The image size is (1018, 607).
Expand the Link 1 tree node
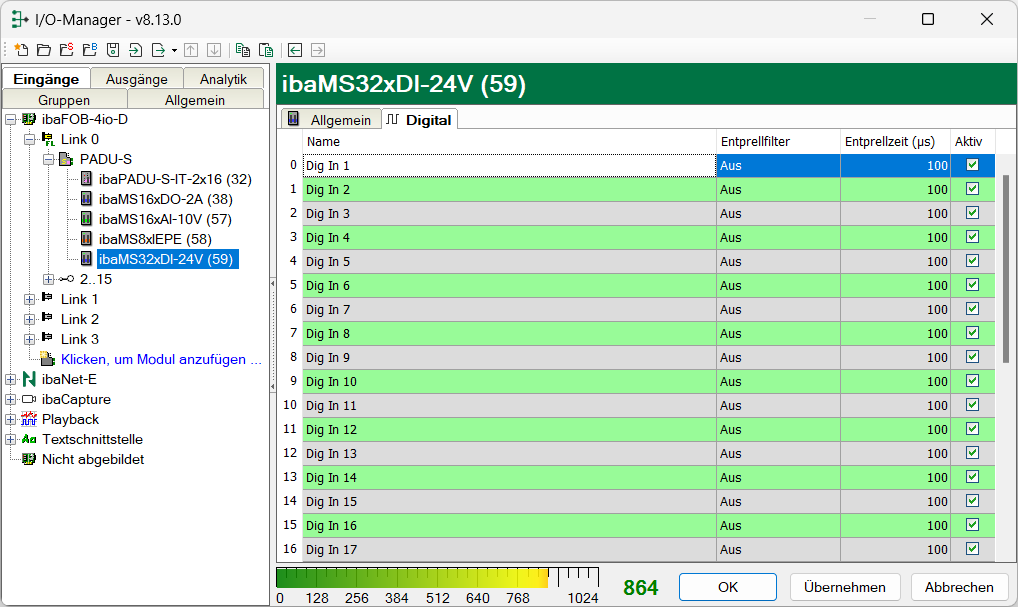coord(29,299)
